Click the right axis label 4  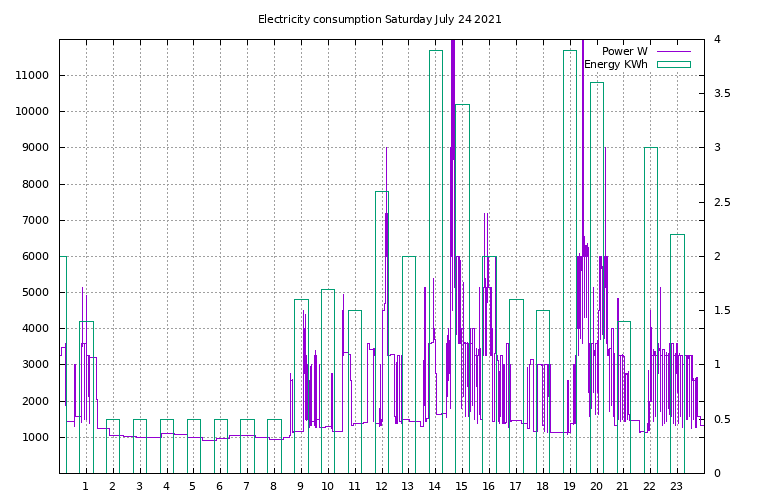[x=717, y=39]
